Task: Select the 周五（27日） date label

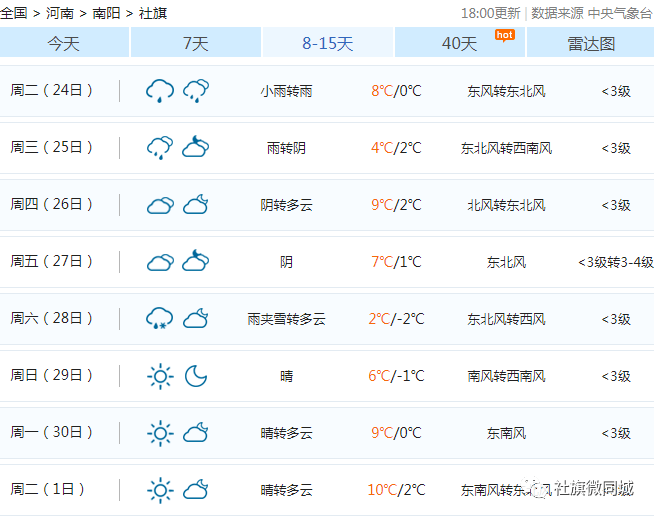Action: click(51, 261)
